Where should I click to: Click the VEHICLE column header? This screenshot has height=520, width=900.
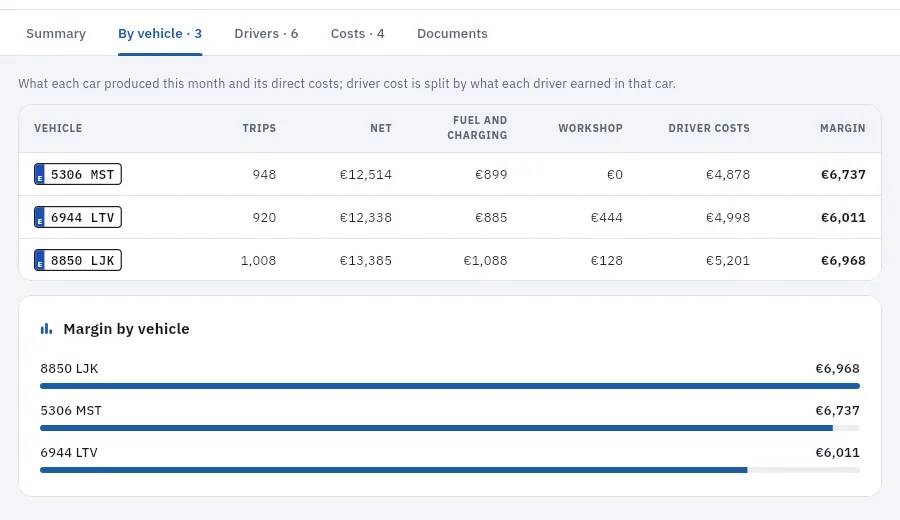point(58,128)
